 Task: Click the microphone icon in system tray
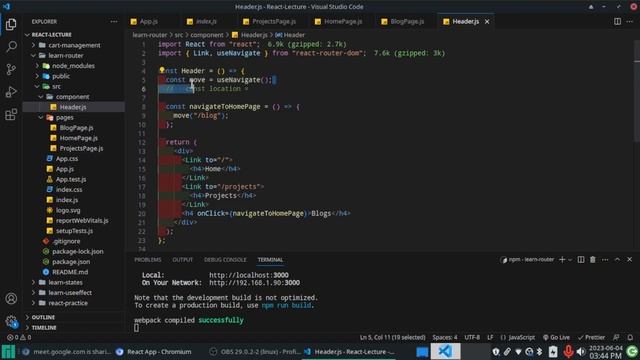[x=568, y=351]
